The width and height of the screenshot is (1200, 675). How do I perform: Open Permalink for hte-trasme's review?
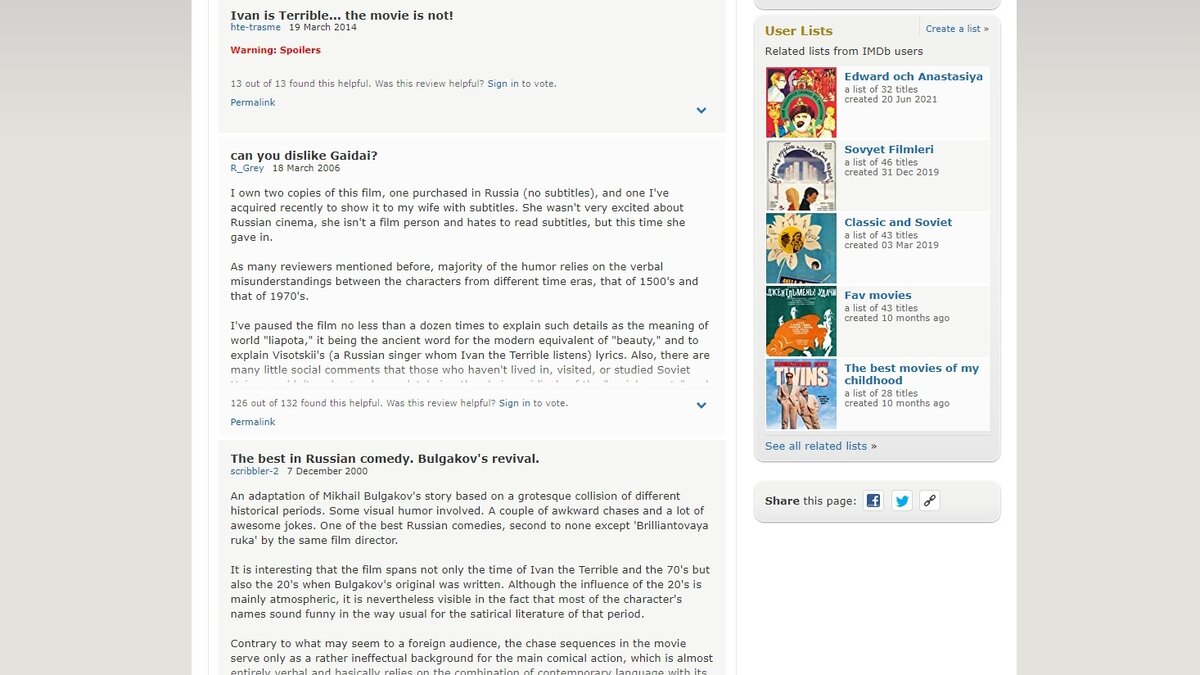(253, 102)
